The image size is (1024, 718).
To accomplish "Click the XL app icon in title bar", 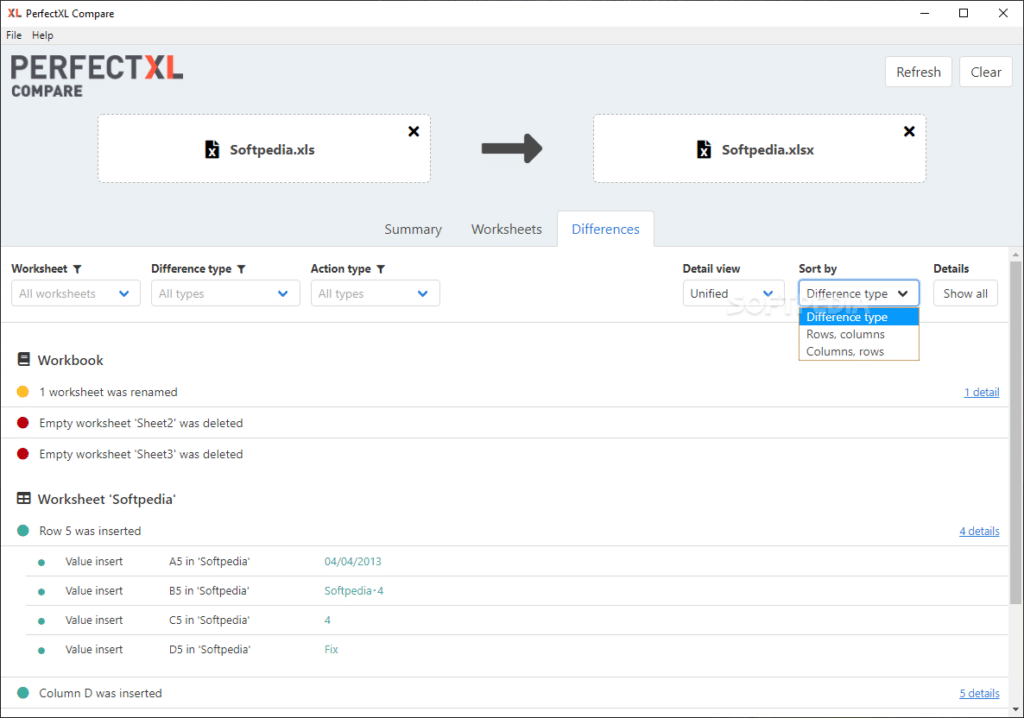I will (x=14, y=13).
